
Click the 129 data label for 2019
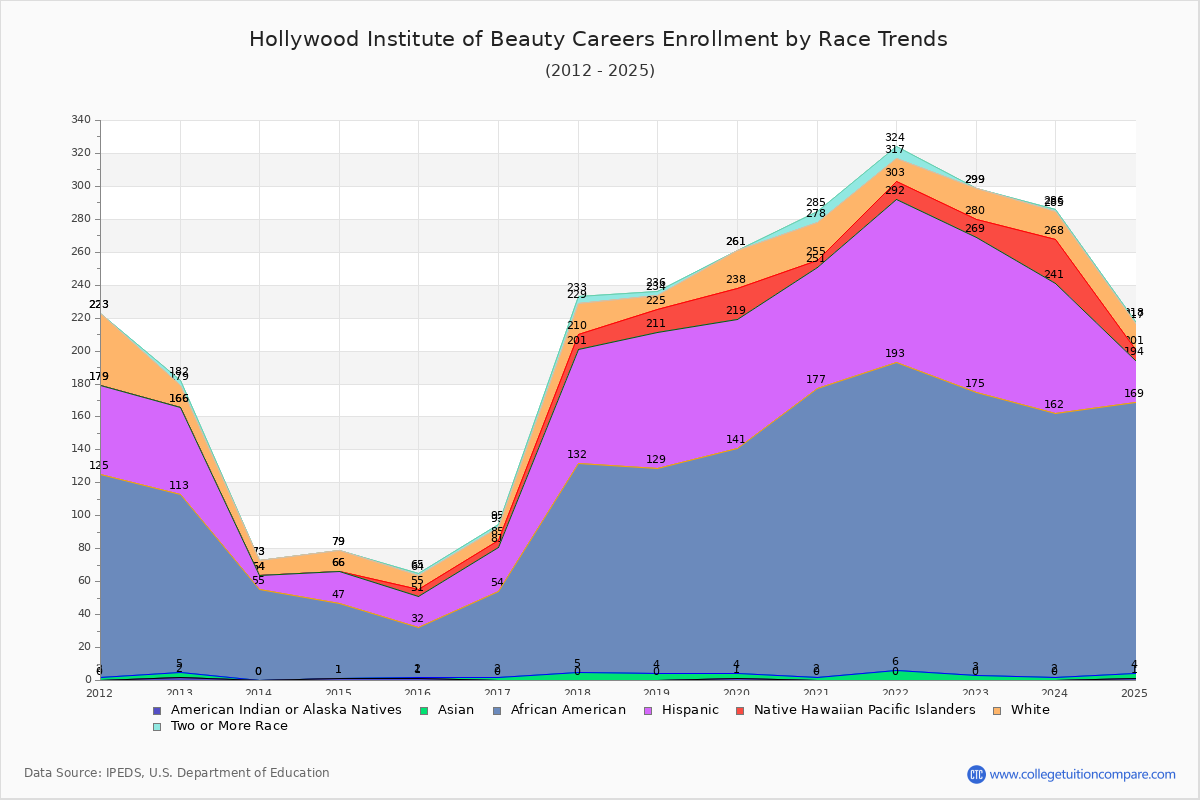(656, 460)
